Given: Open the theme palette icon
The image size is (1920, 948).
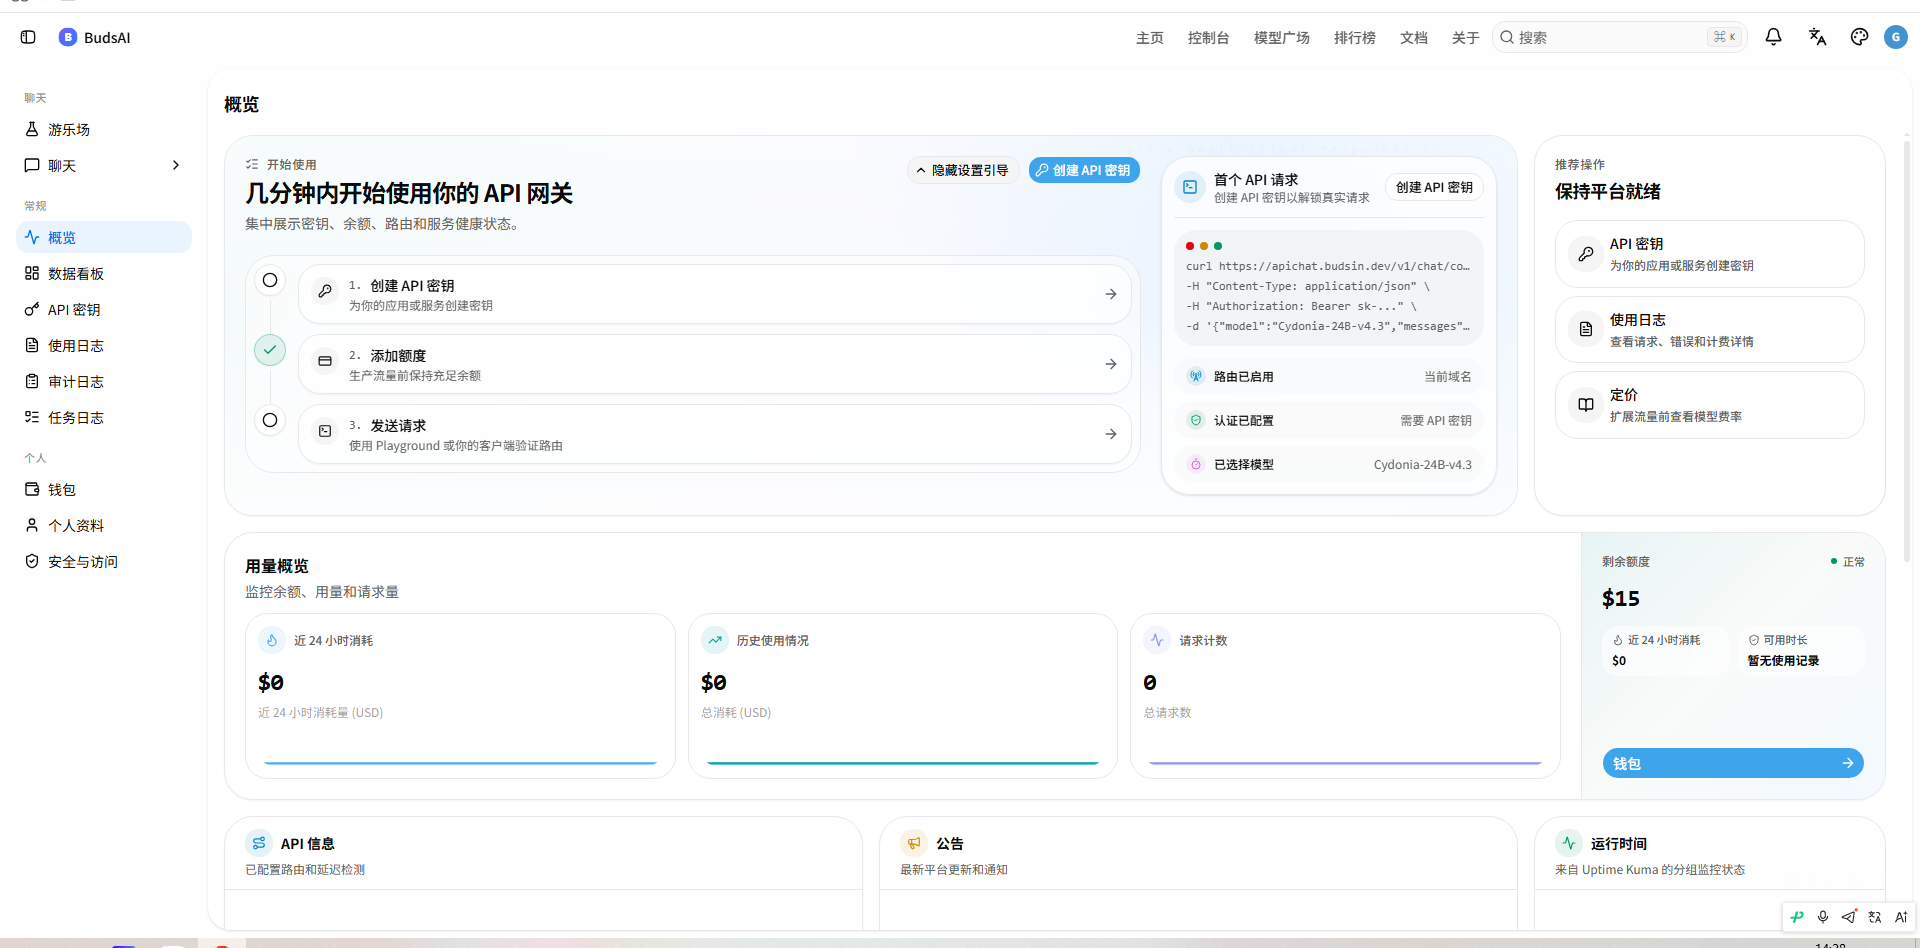Looking at the screenshot, I should pyautogui.click(x=1859, y=37).
